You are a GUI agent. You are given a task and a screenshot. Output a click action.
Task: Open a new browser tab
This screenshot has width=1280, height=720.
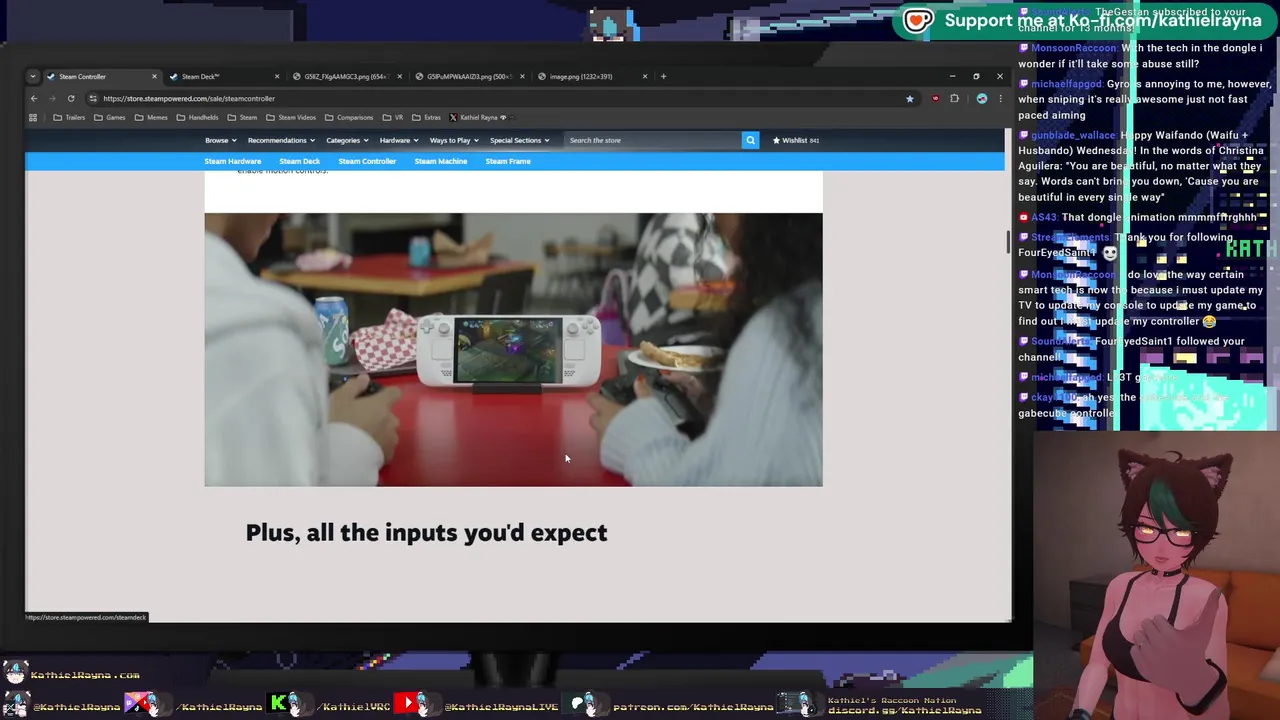click(x=663, y=76)
